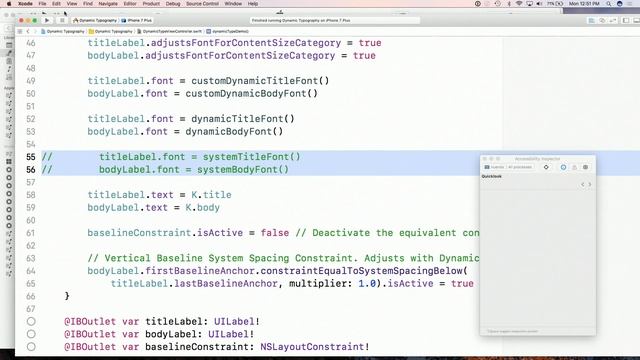Open the File menu
Image resolution: width=640 pixels, height=360 pixels.
42,4
